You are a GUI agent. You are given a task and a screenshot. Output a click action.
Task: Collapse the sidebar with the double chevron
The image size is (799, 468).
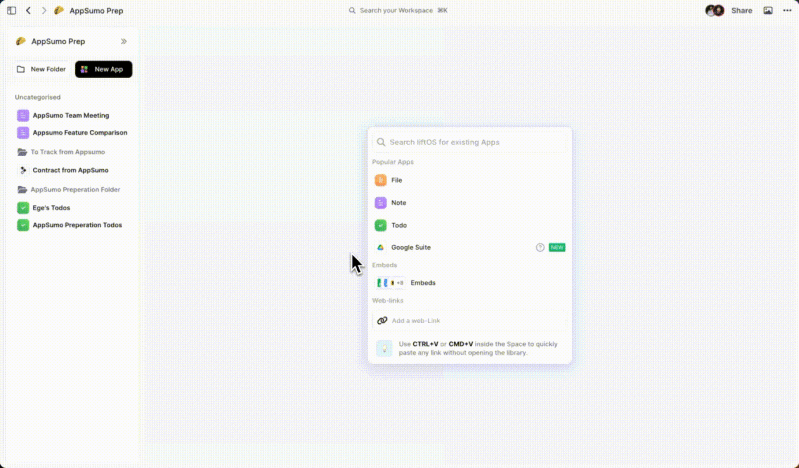(x=124, y=41)
